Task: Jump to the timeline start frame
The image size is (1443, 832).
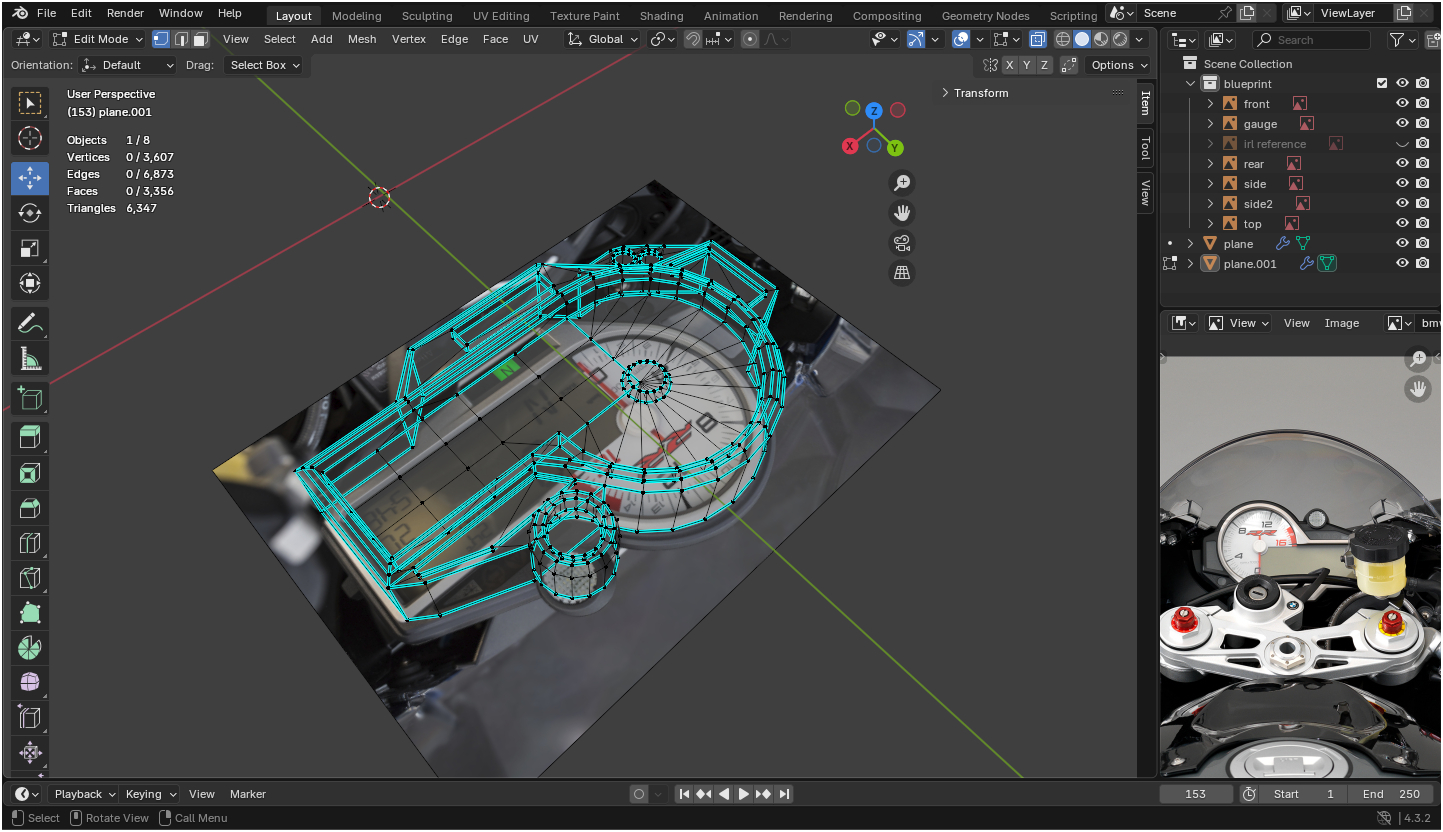Action: click(684, 794)
